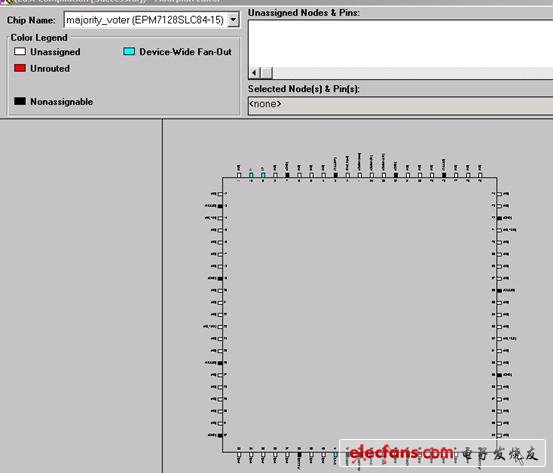Select the white Unassigned legend swatch
The height and width of the screenshot is (473, 553).
(20, 52)
